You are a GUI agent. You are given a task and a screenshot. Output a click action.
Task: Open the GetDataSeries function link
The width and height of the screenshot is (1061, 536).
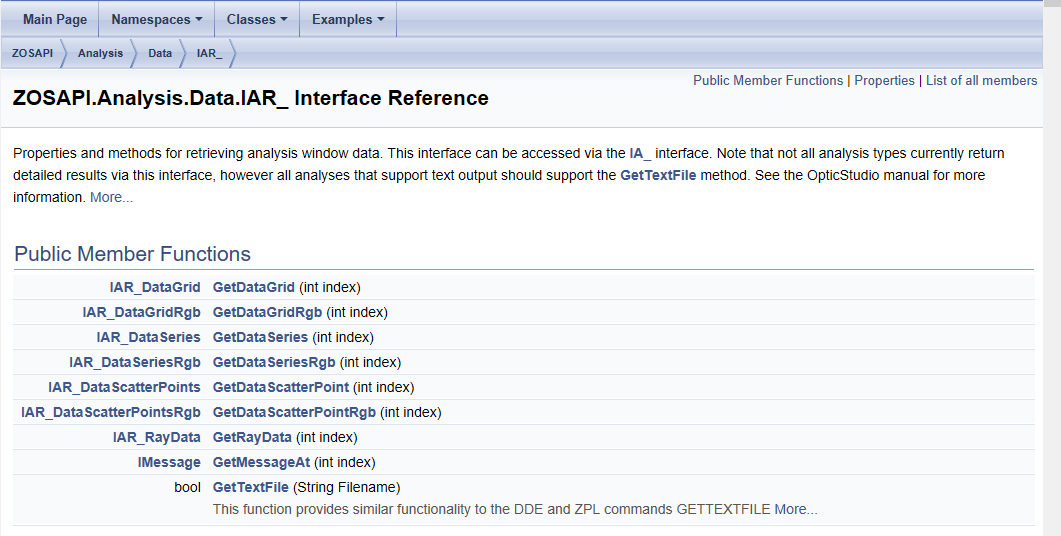261,337
